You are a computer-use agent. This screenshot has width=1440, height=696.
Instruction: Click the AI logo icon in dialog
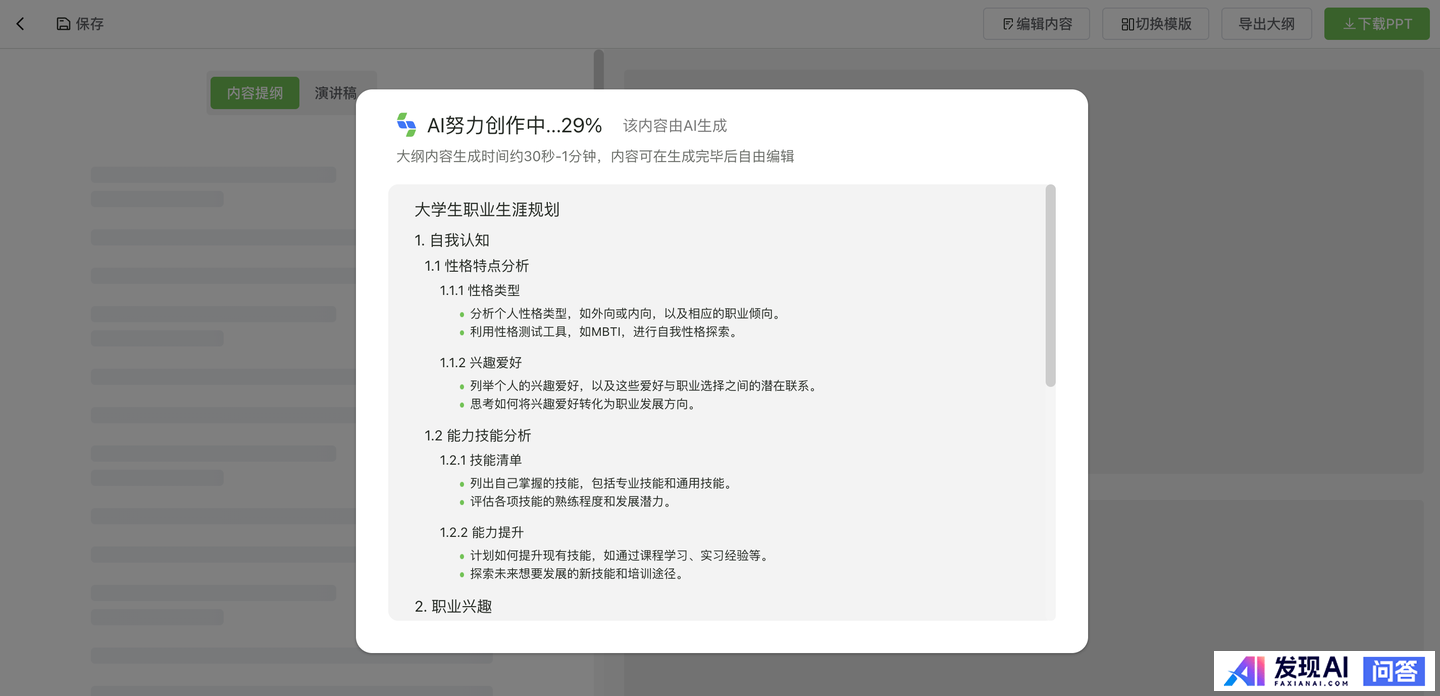coord(406,125)
